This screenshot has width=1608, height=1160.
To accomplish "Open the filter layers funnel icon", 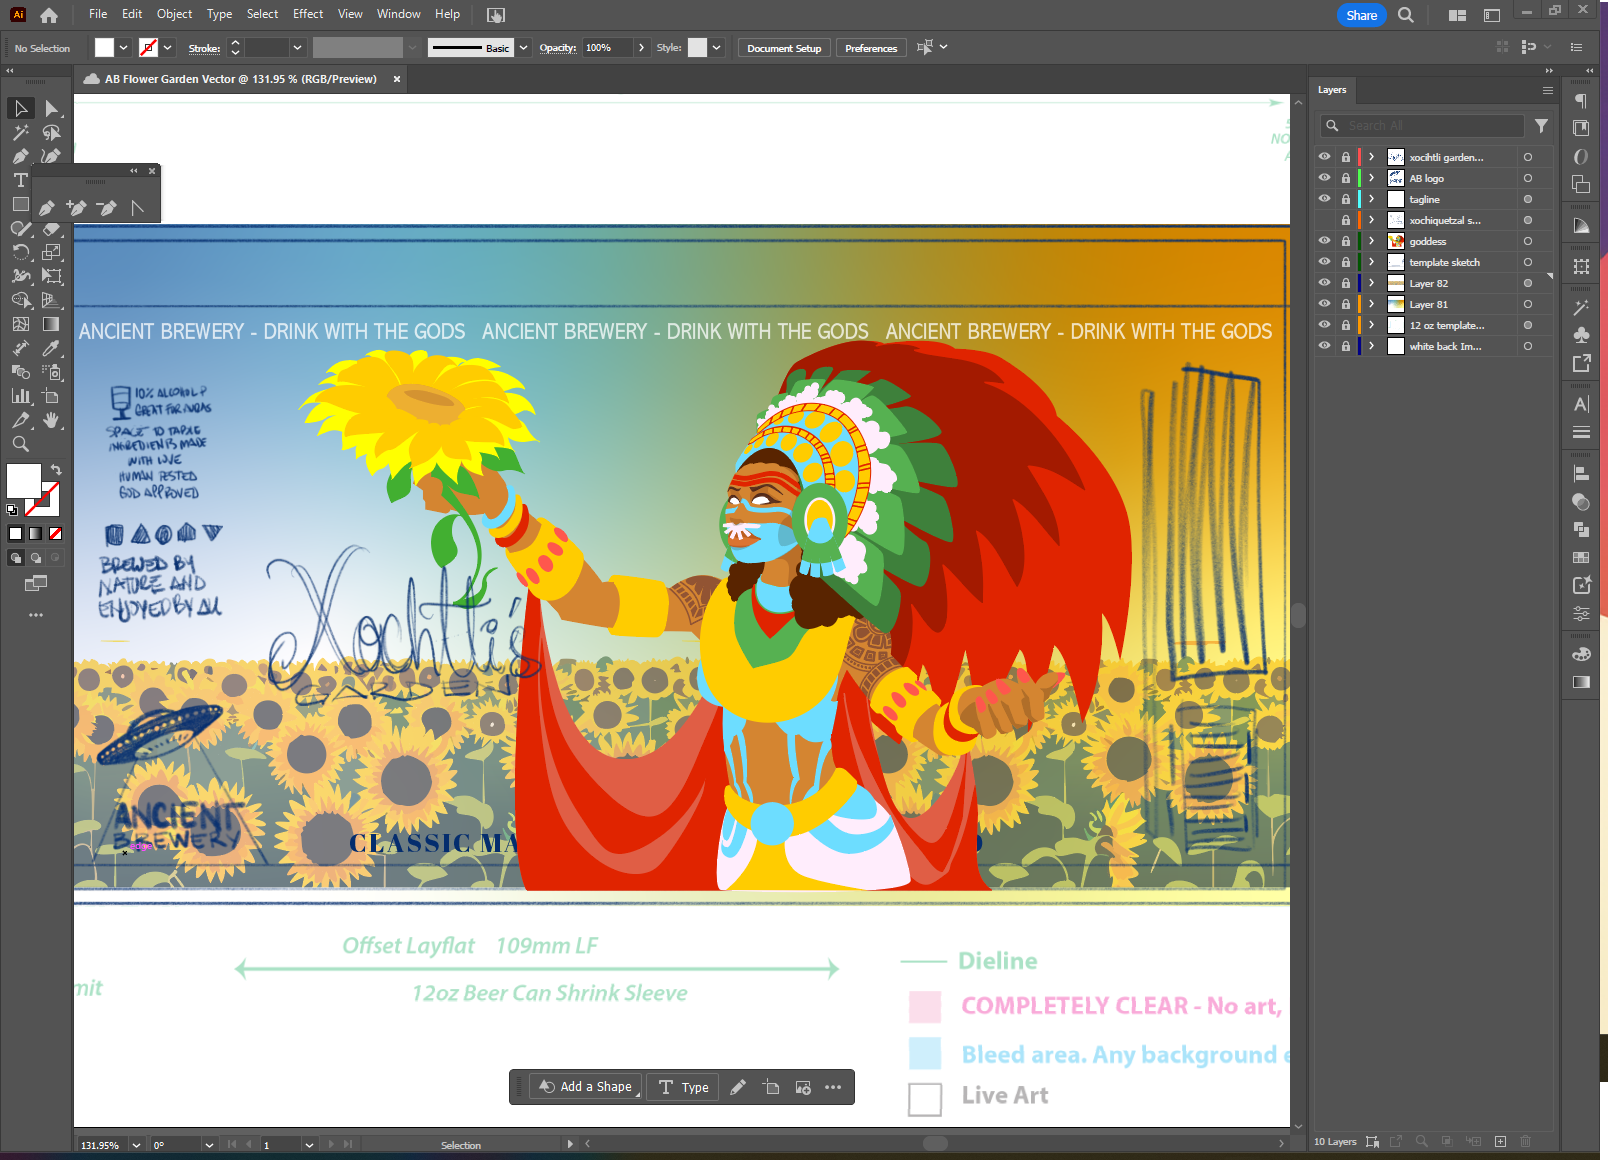I will pyautogui.click(x=1541, y=126).
